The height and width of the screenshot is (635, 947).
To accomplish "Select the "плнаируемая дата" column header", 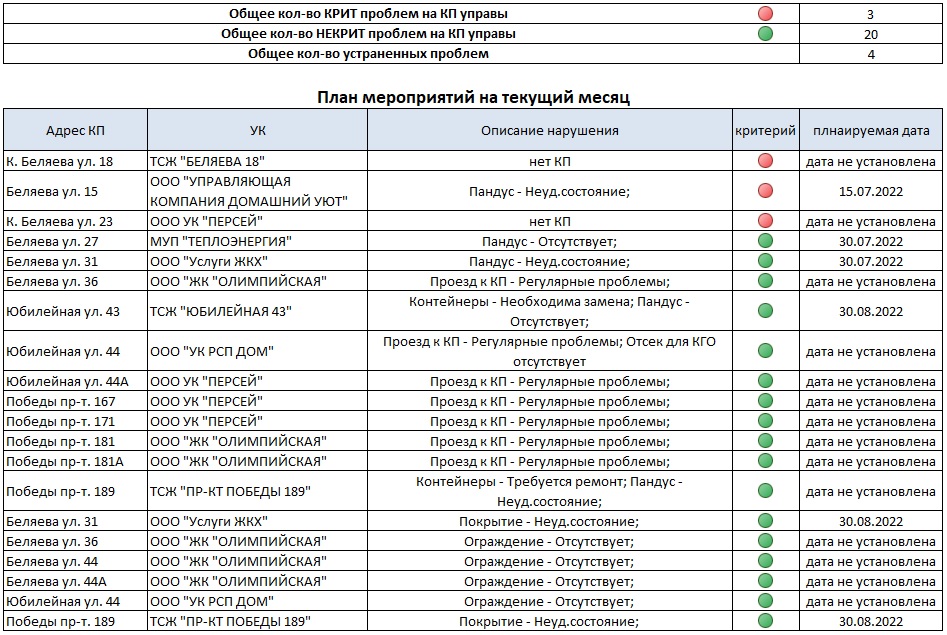I will (871, 131).
